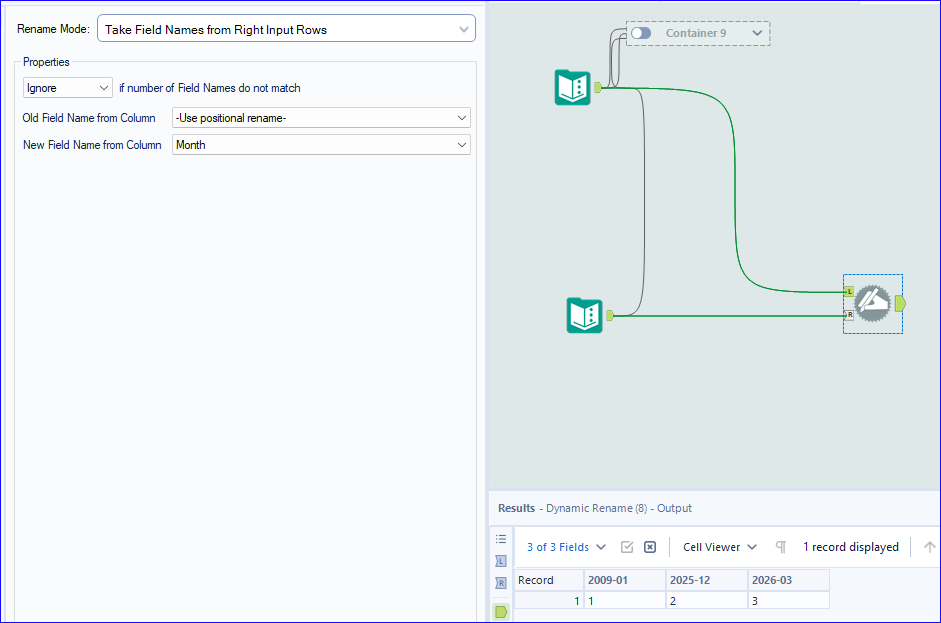Click the select-all fields checkmark icon
This screenshot has height=623, width=941.
point(627,547)
